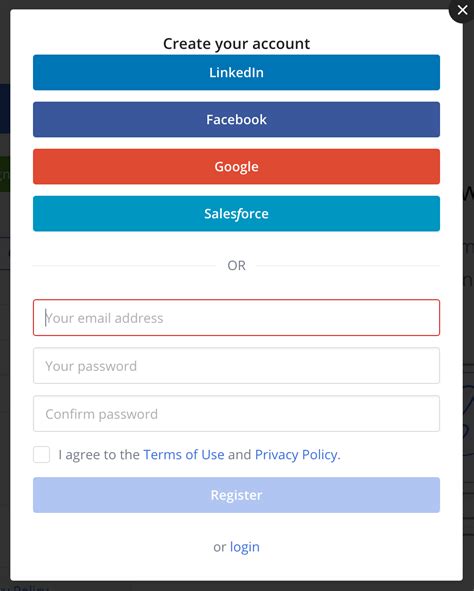Image resolution: width=474 pixels, height=591 pixels.
Task: Click the OR divider text
Action: point(236,266)
